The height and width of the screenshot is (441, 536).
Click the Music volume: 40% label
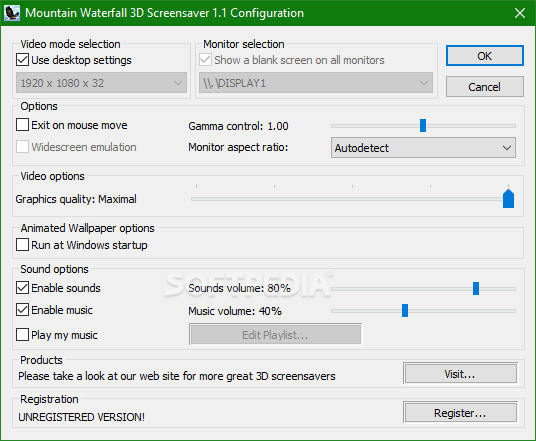(x=235, y=311)
